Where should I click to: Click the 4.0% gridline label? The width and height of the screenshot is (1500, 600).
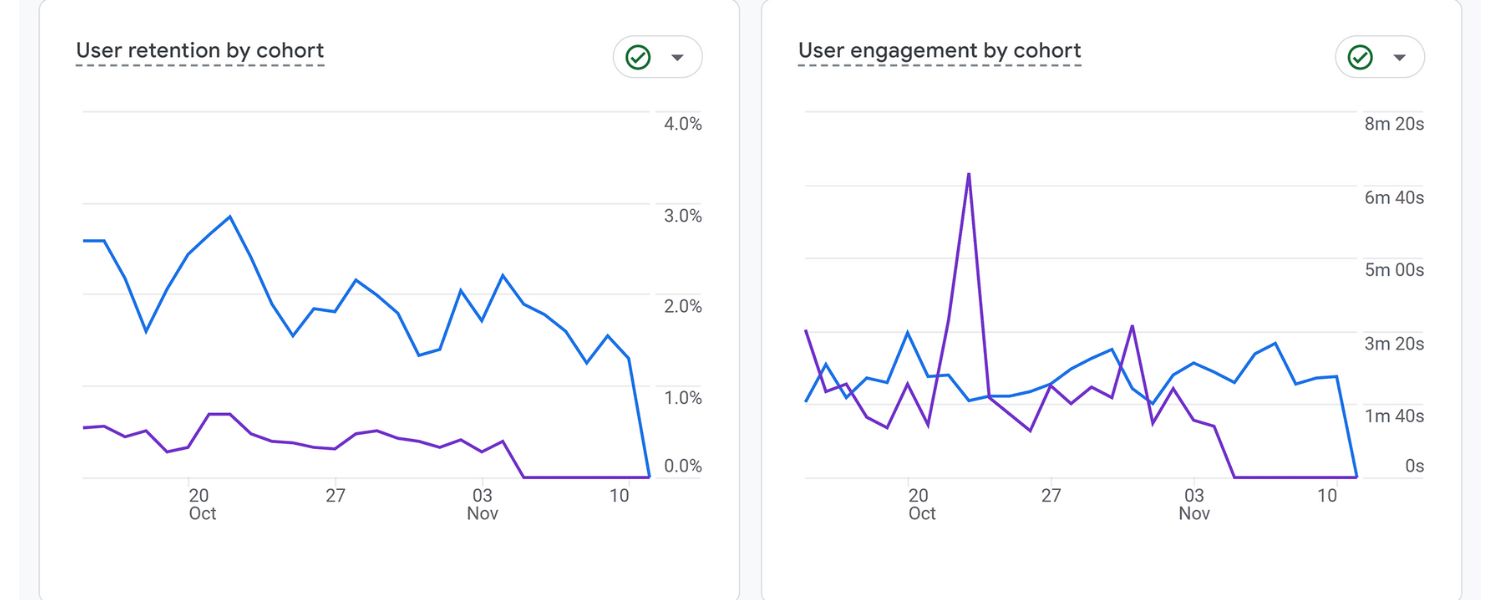click(681, 124)
